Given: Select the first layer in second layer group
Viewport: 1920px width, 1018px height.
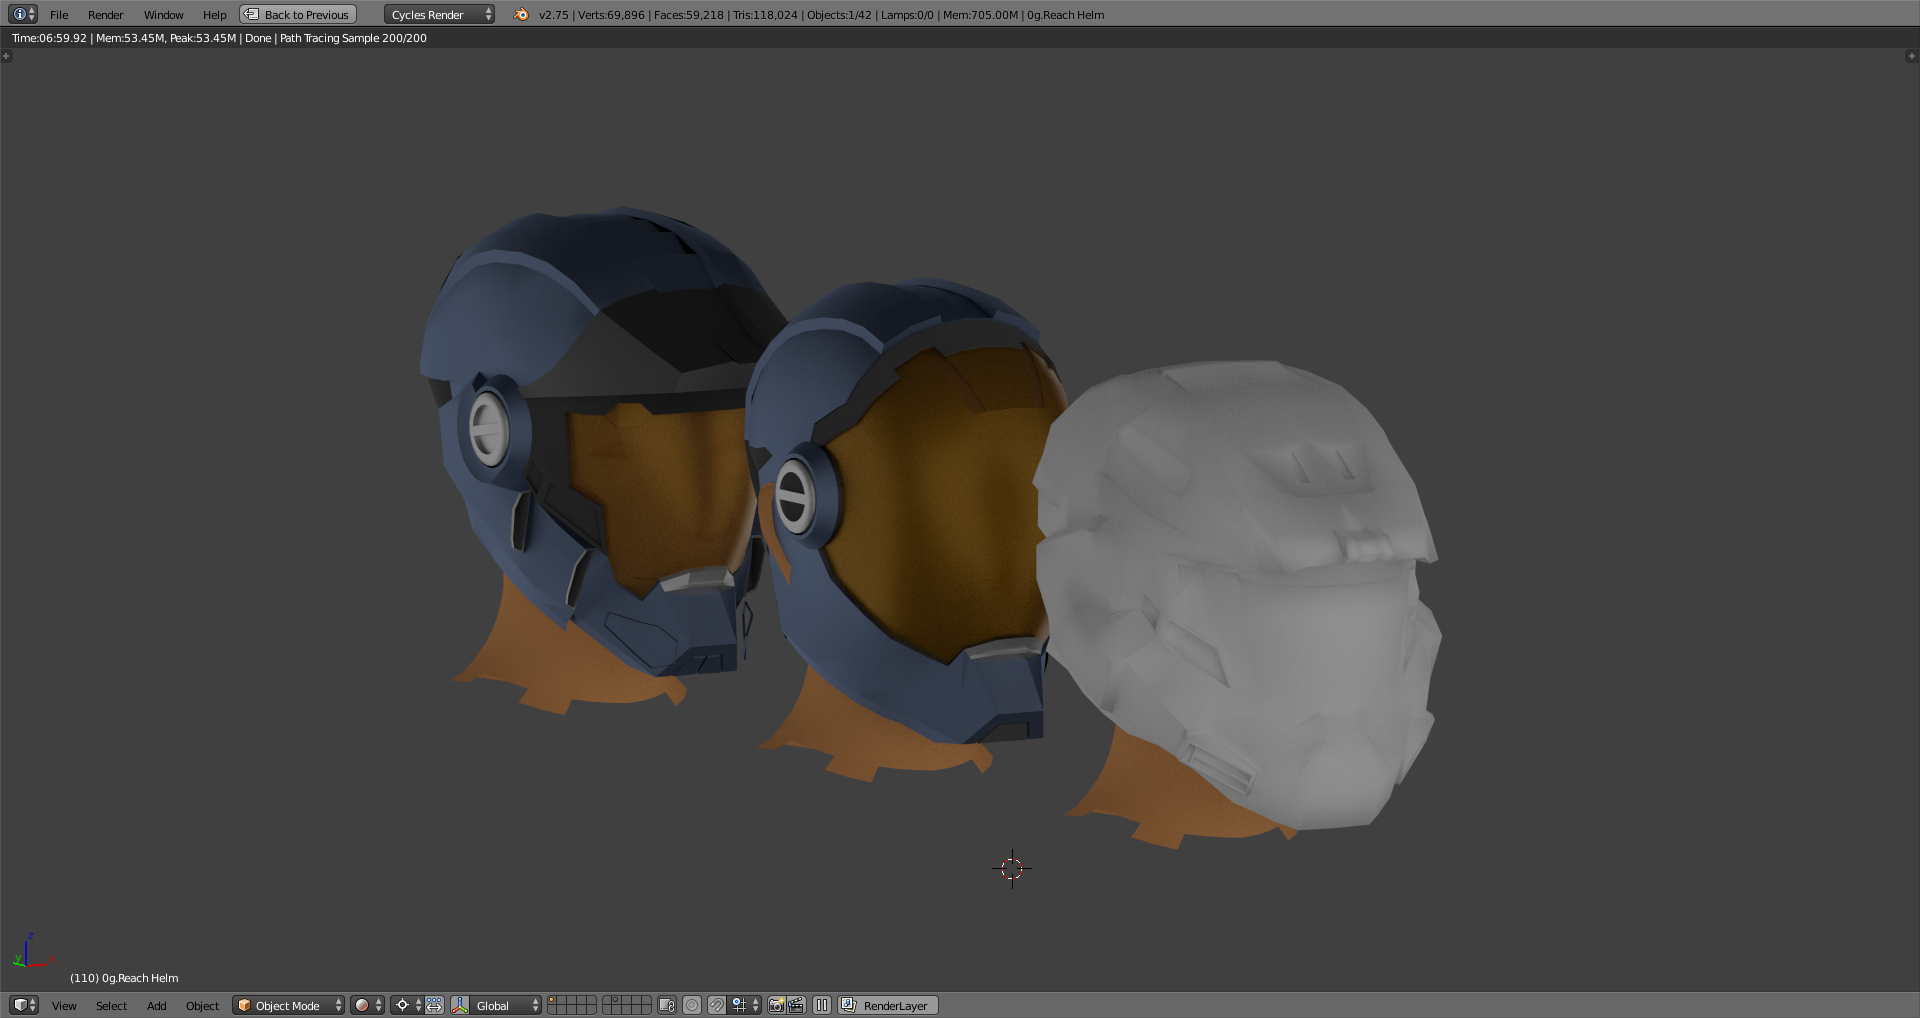Looking at the screenshot, I should click(608, 1000).
